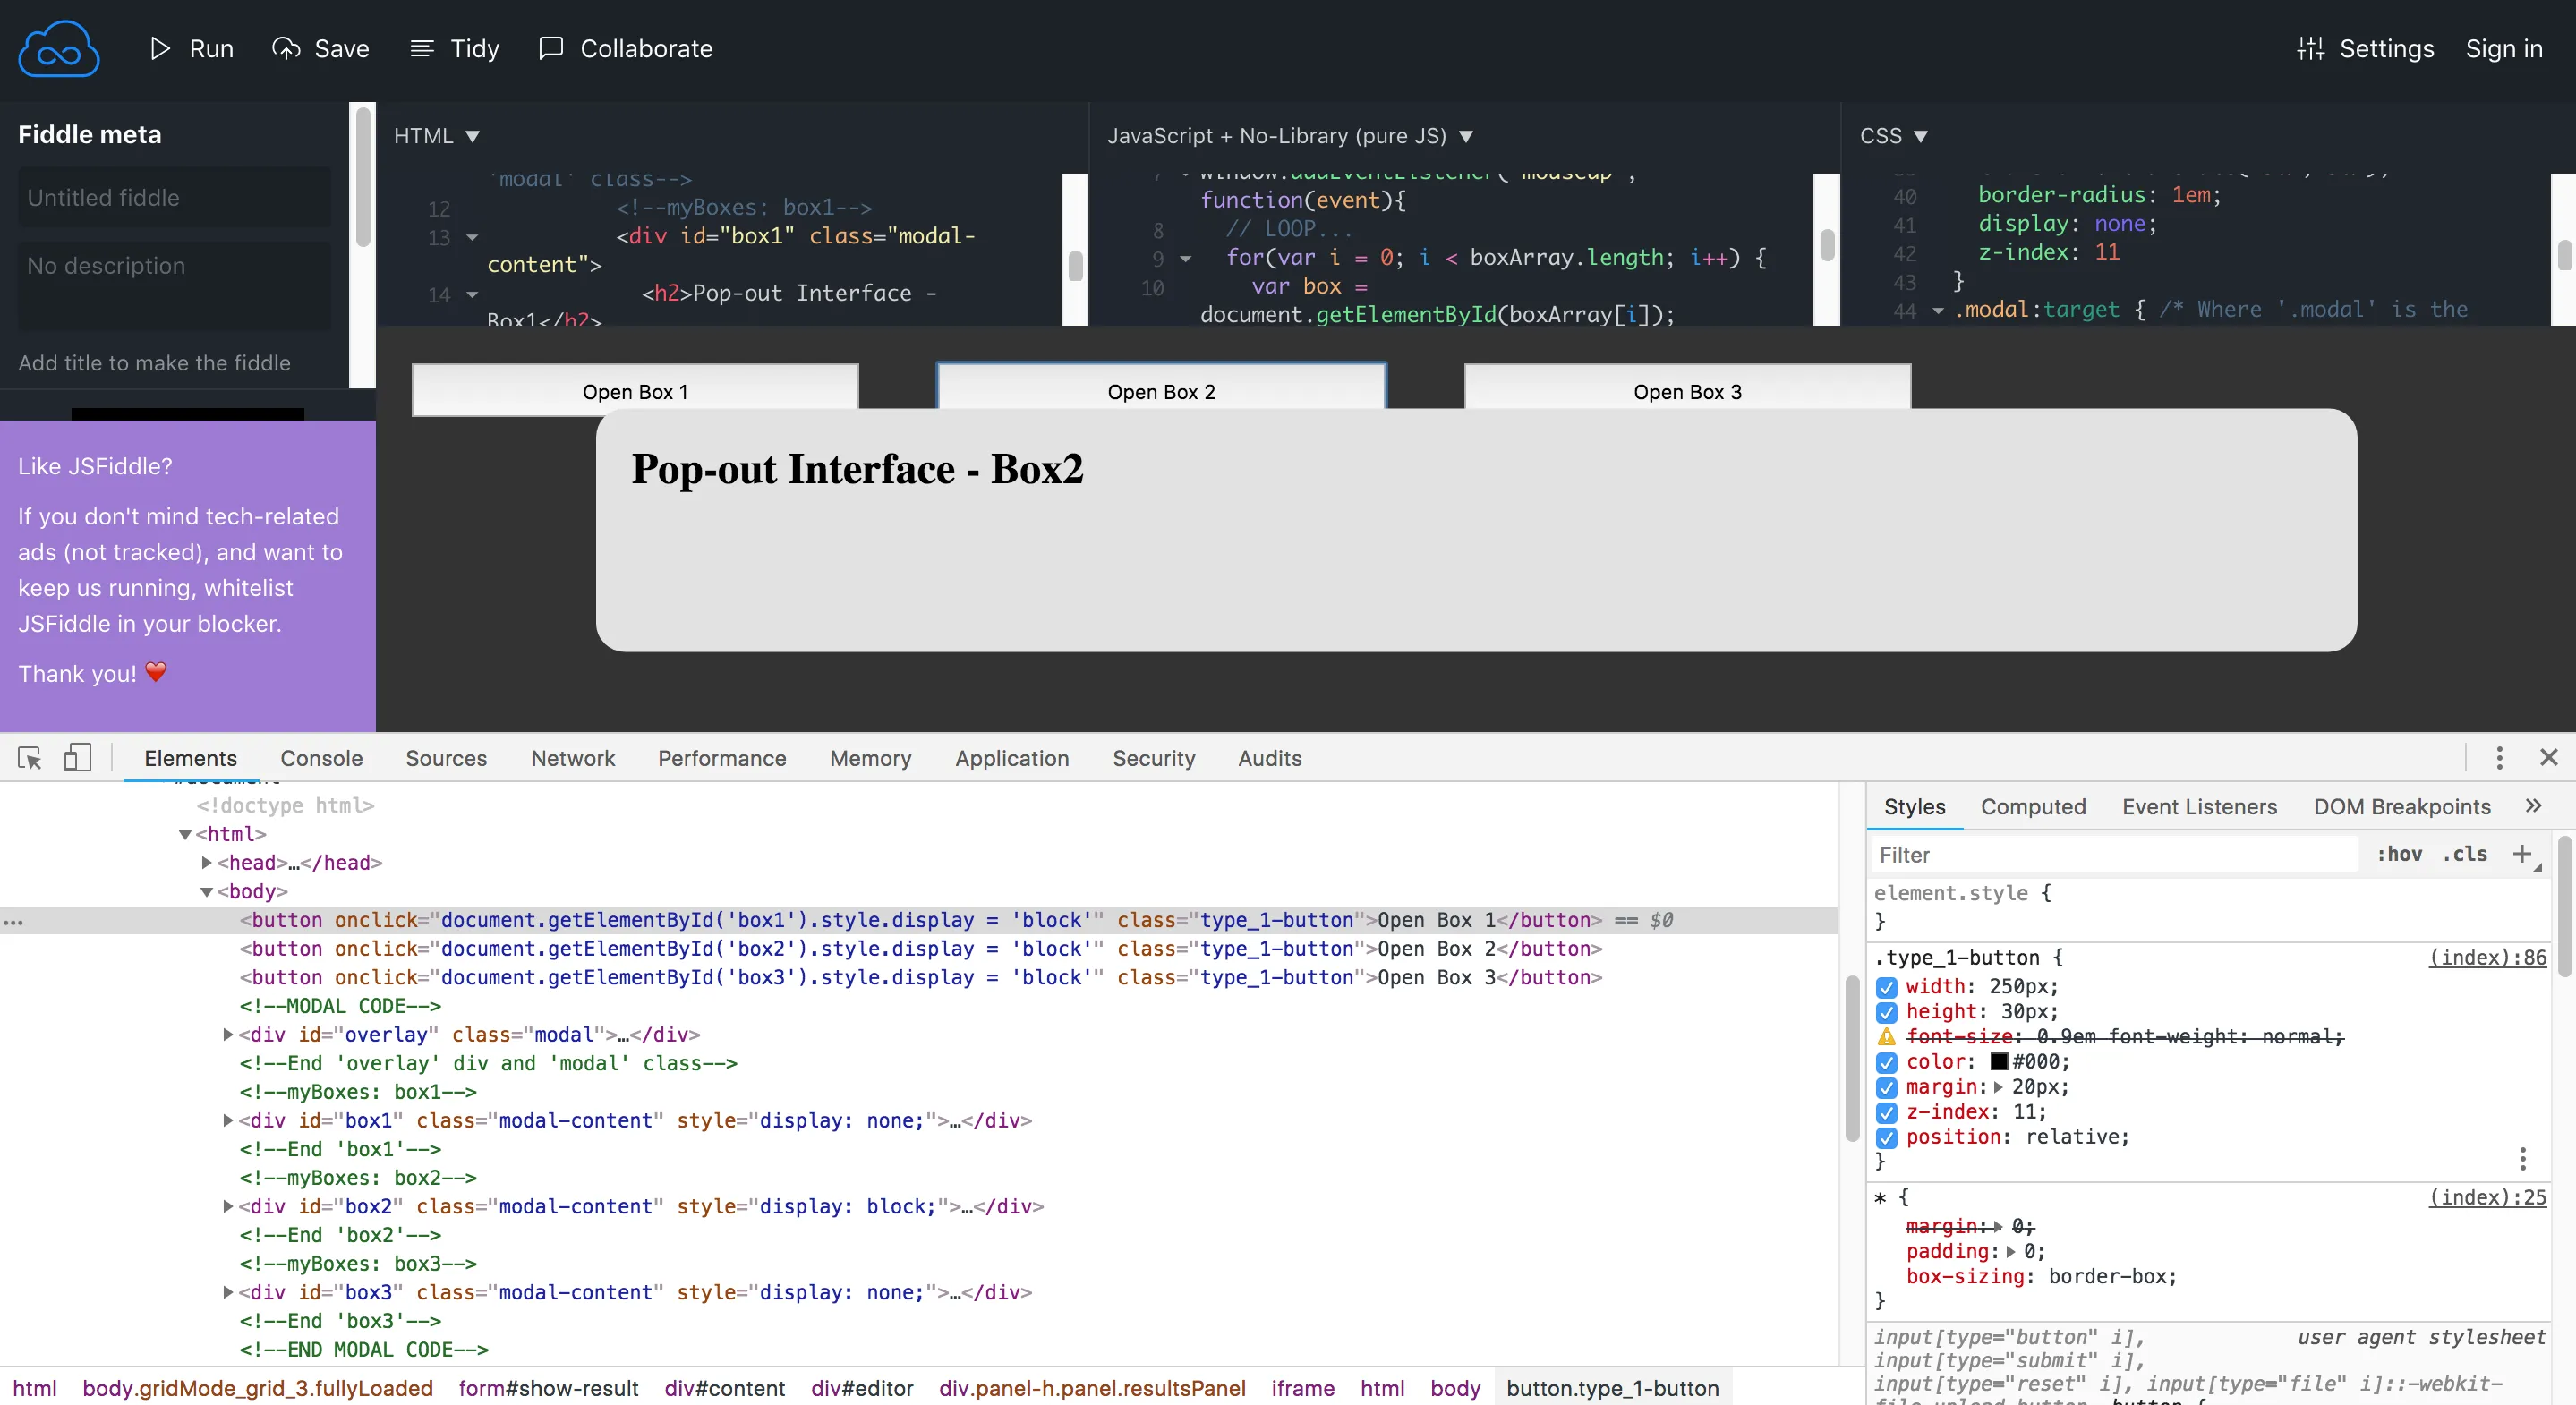The height and width of the screenshot is (1405, 2576).
Task: Switch to the Console tab
Action: (x=321, y=758)
